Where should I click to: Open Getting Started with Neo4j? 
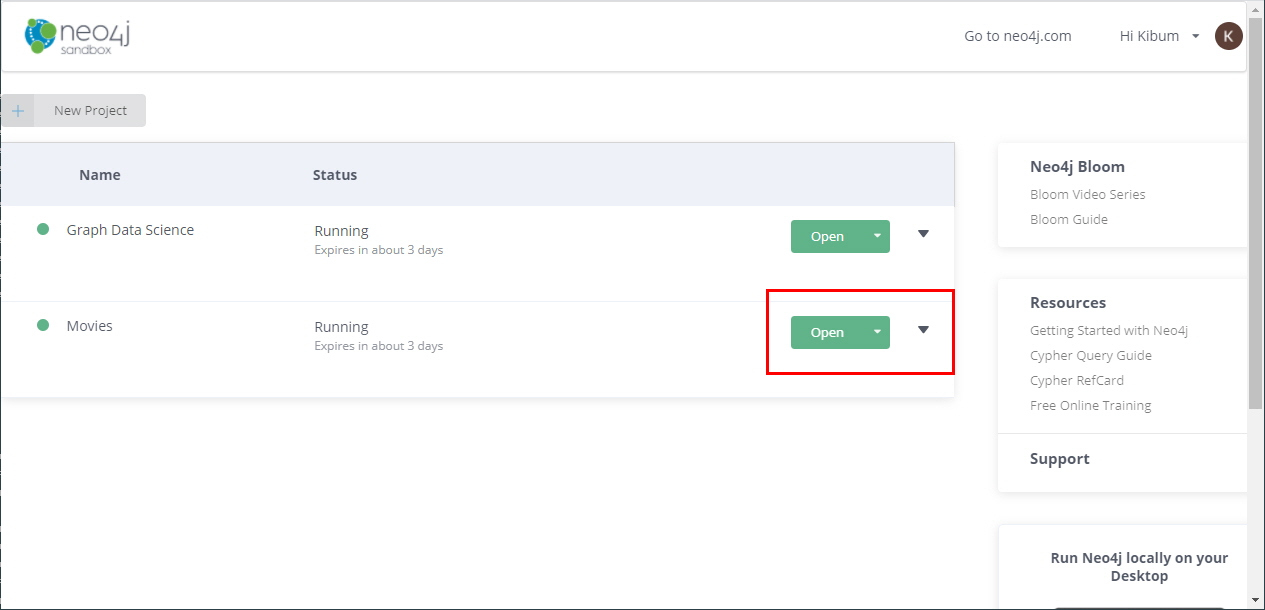coord(1108,330)
